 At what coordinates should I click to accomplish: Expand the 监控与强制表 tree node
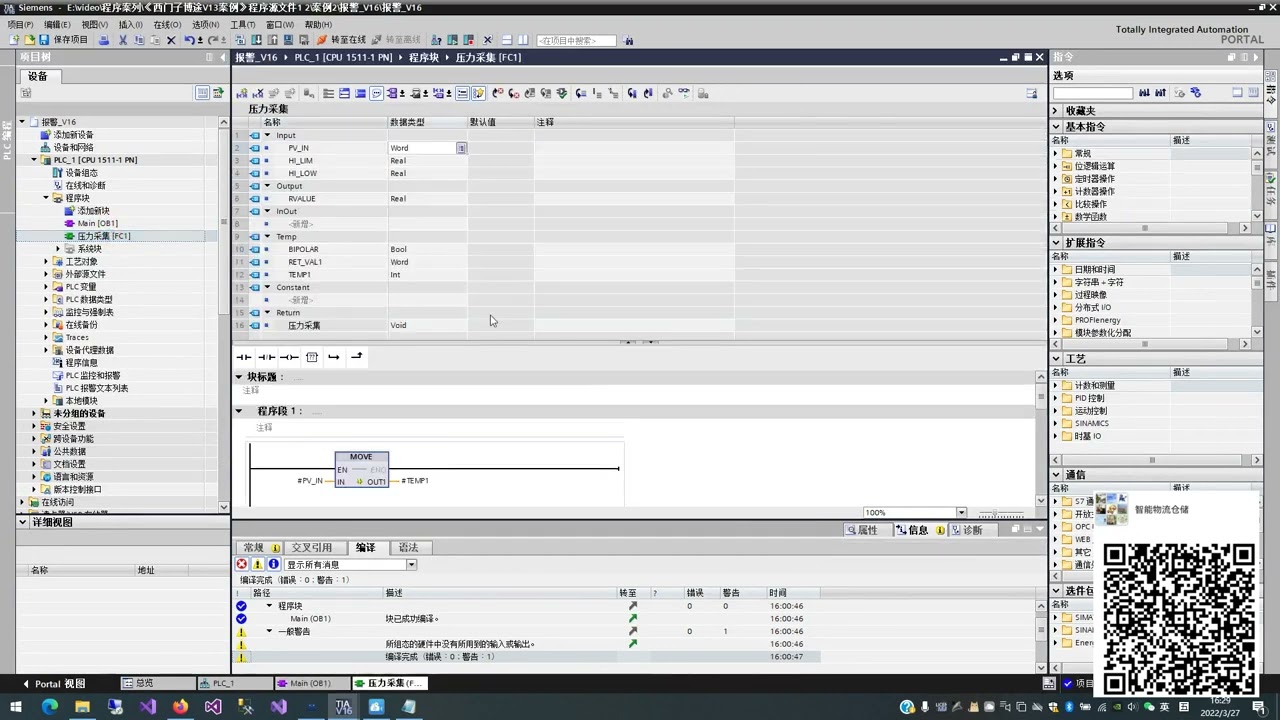pos(46,312)
